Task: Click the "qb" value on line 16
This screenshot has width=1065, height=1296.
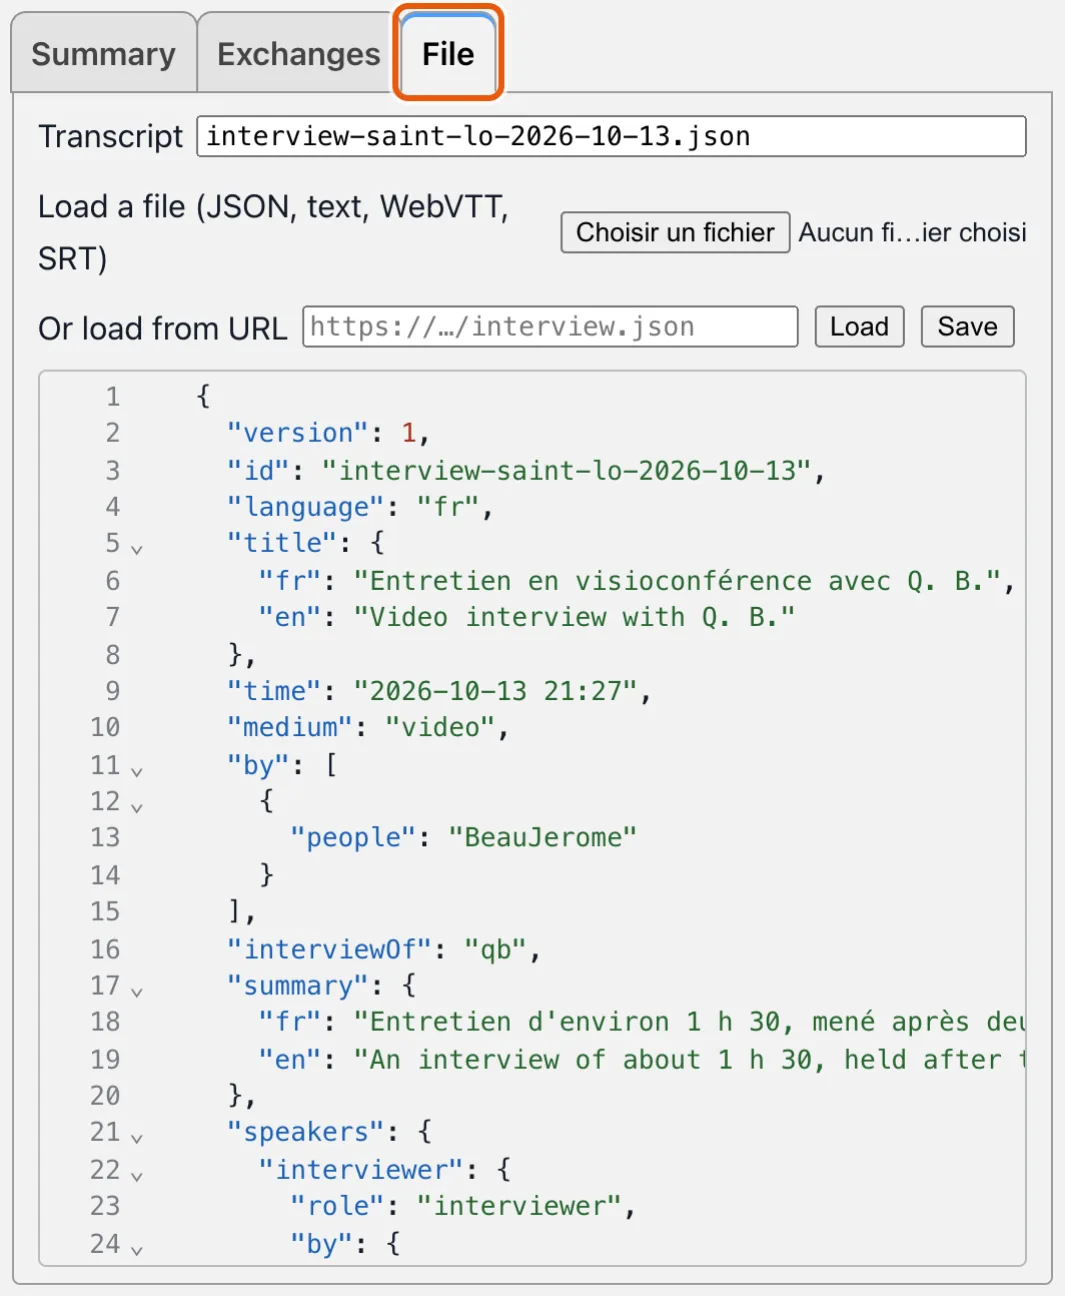Action: (495, 948)
